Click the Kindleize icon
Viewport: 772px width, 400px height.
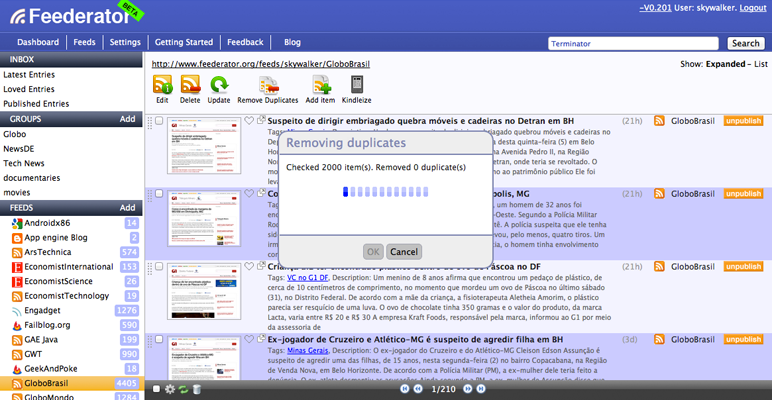(357, 85)
